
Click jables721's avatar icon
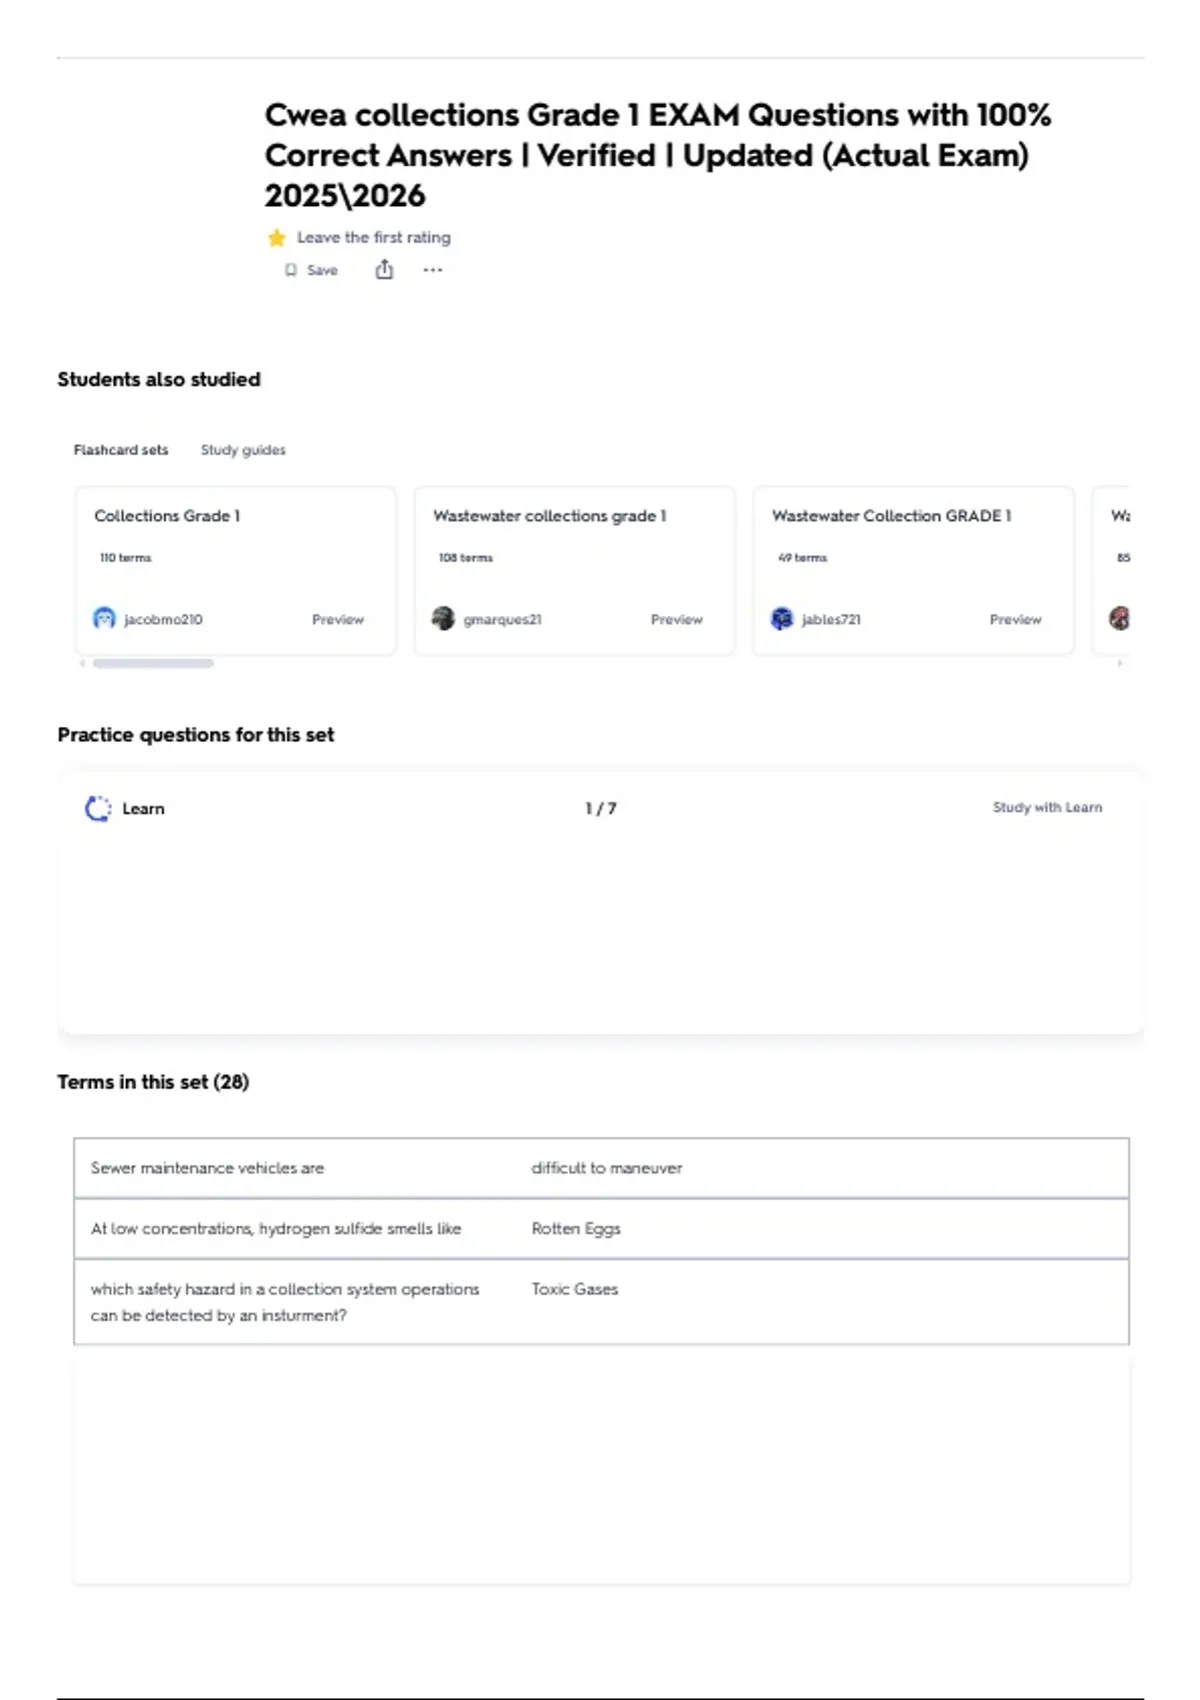(x=782, y=618)
